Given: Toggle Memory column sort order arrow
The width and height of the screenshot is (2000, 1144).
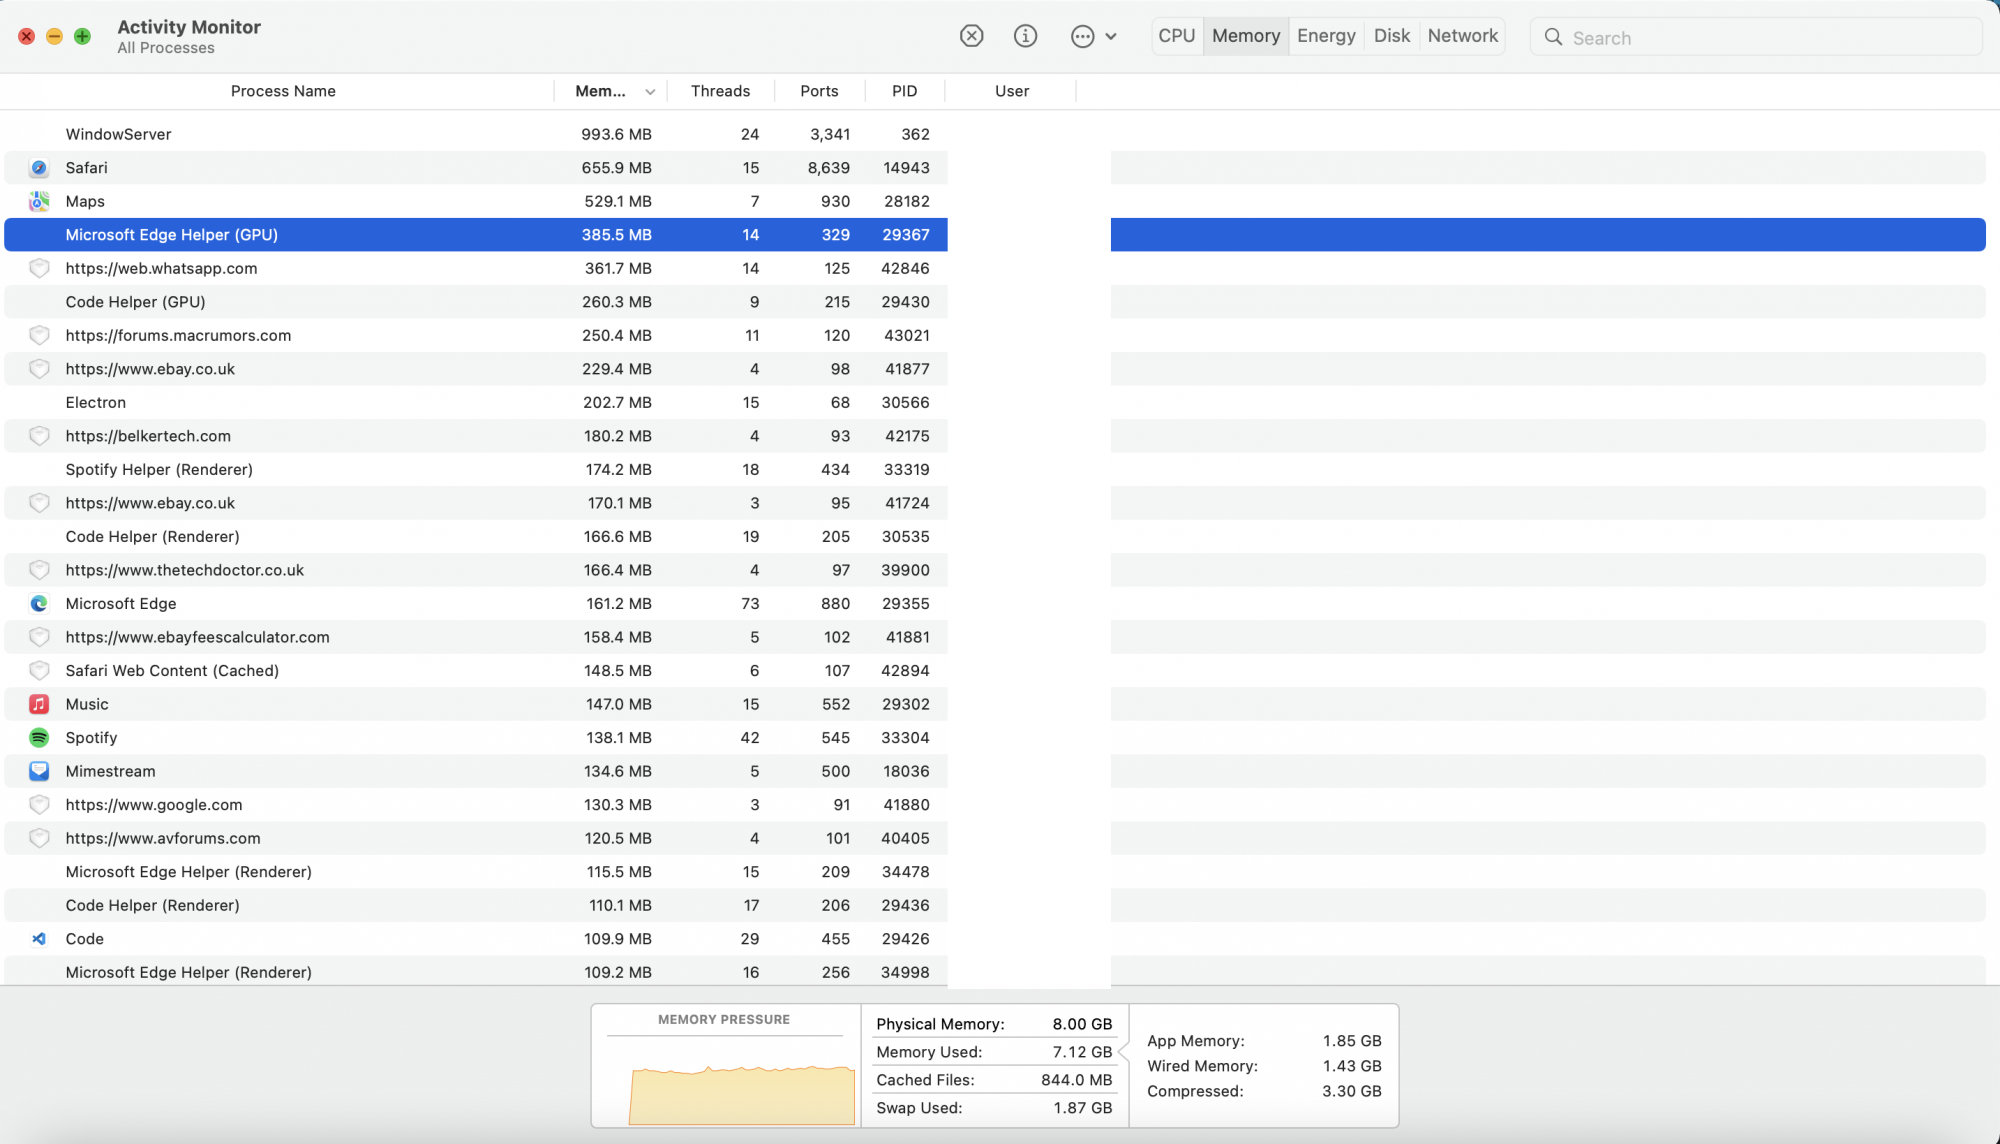Looking at the screenshot, I should [x=650, y=92].
